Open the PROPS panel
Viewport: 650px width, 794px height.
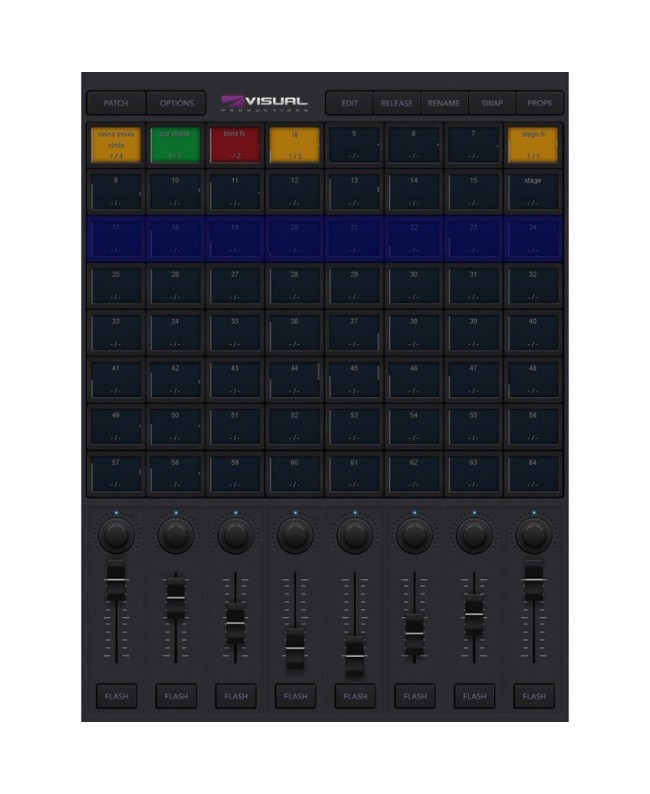click(540, 103)
